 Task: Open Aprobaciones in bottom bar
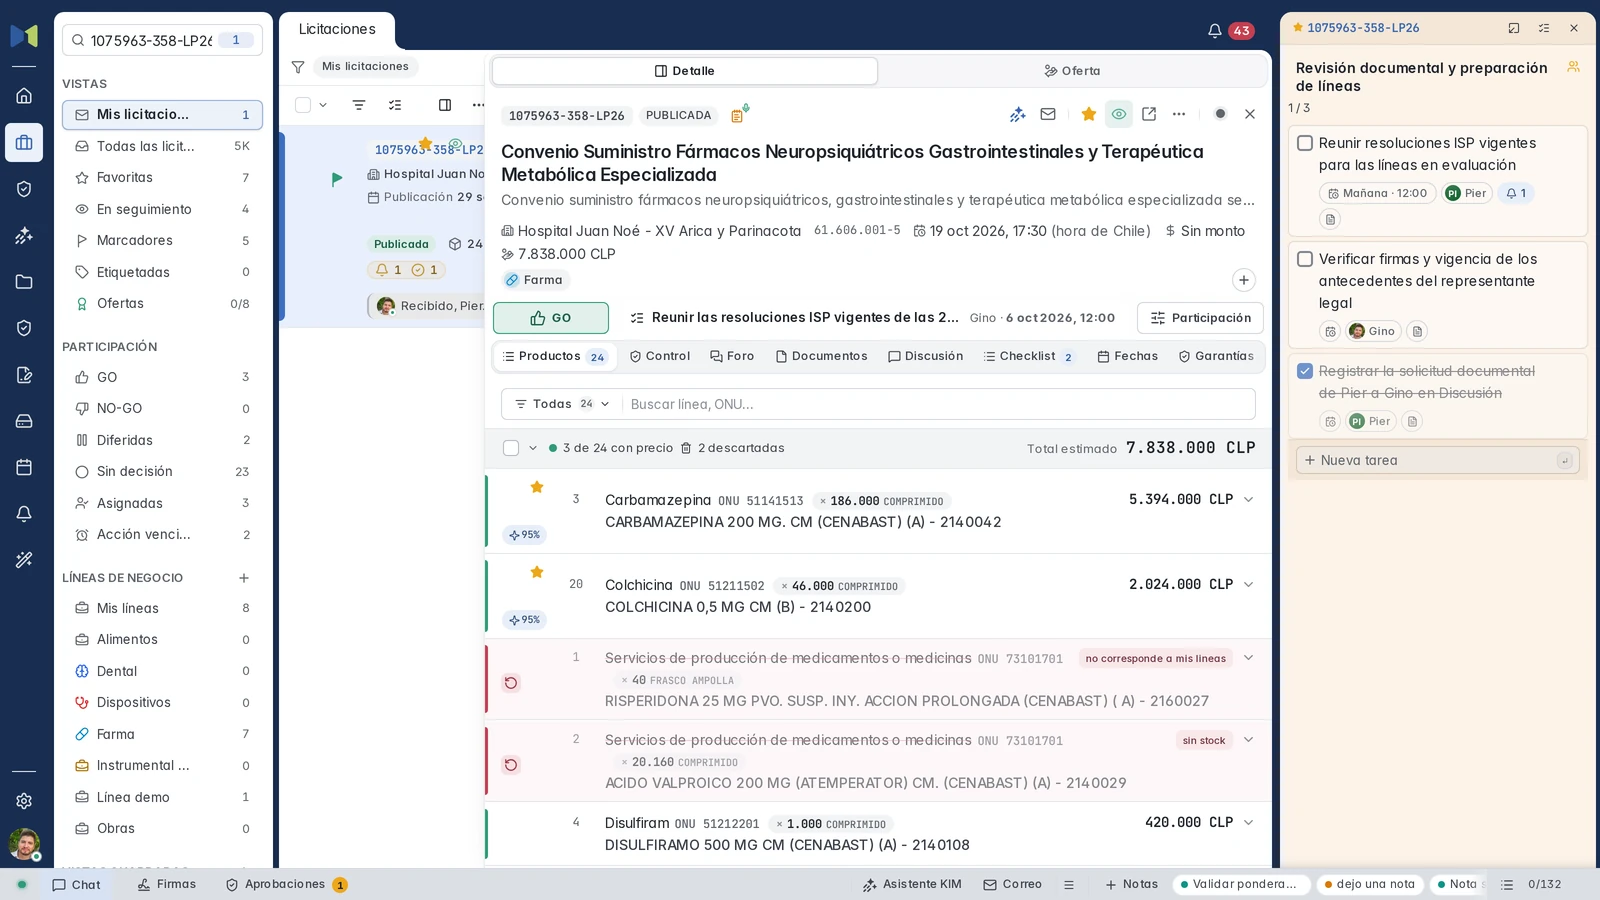[286, 885]
